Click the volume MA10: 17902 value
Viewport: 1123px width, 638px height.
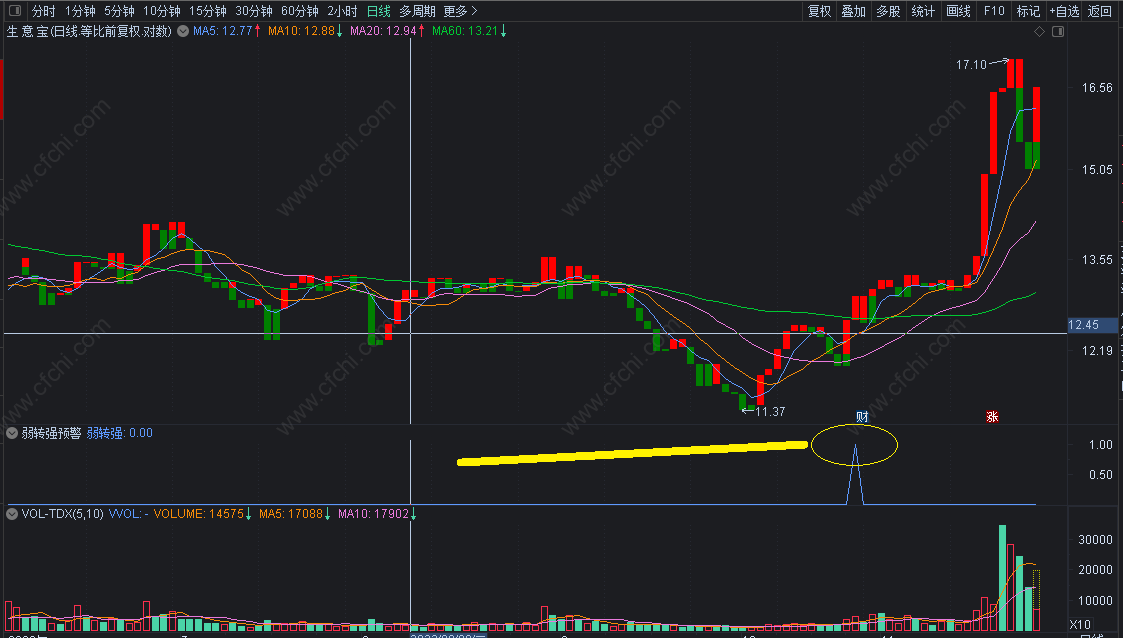coord(373,513)
